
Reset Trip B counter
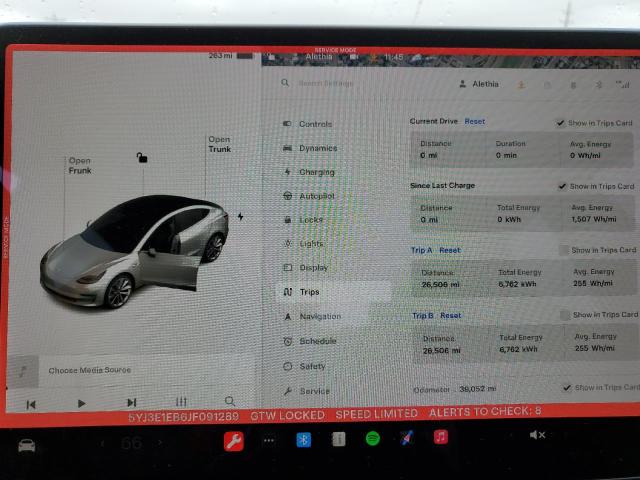coord(451,316)
